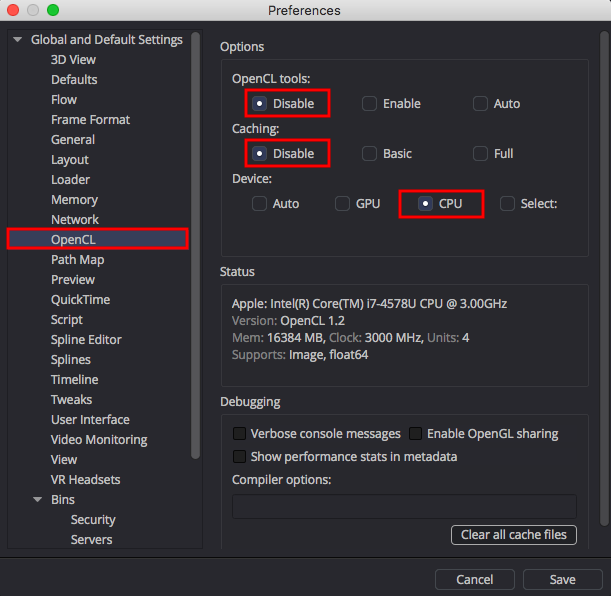Select the OpenCL sidebar entry
The width and height of the screenshot is (611, 596).
pyautogui.click(x=97, y=239)
